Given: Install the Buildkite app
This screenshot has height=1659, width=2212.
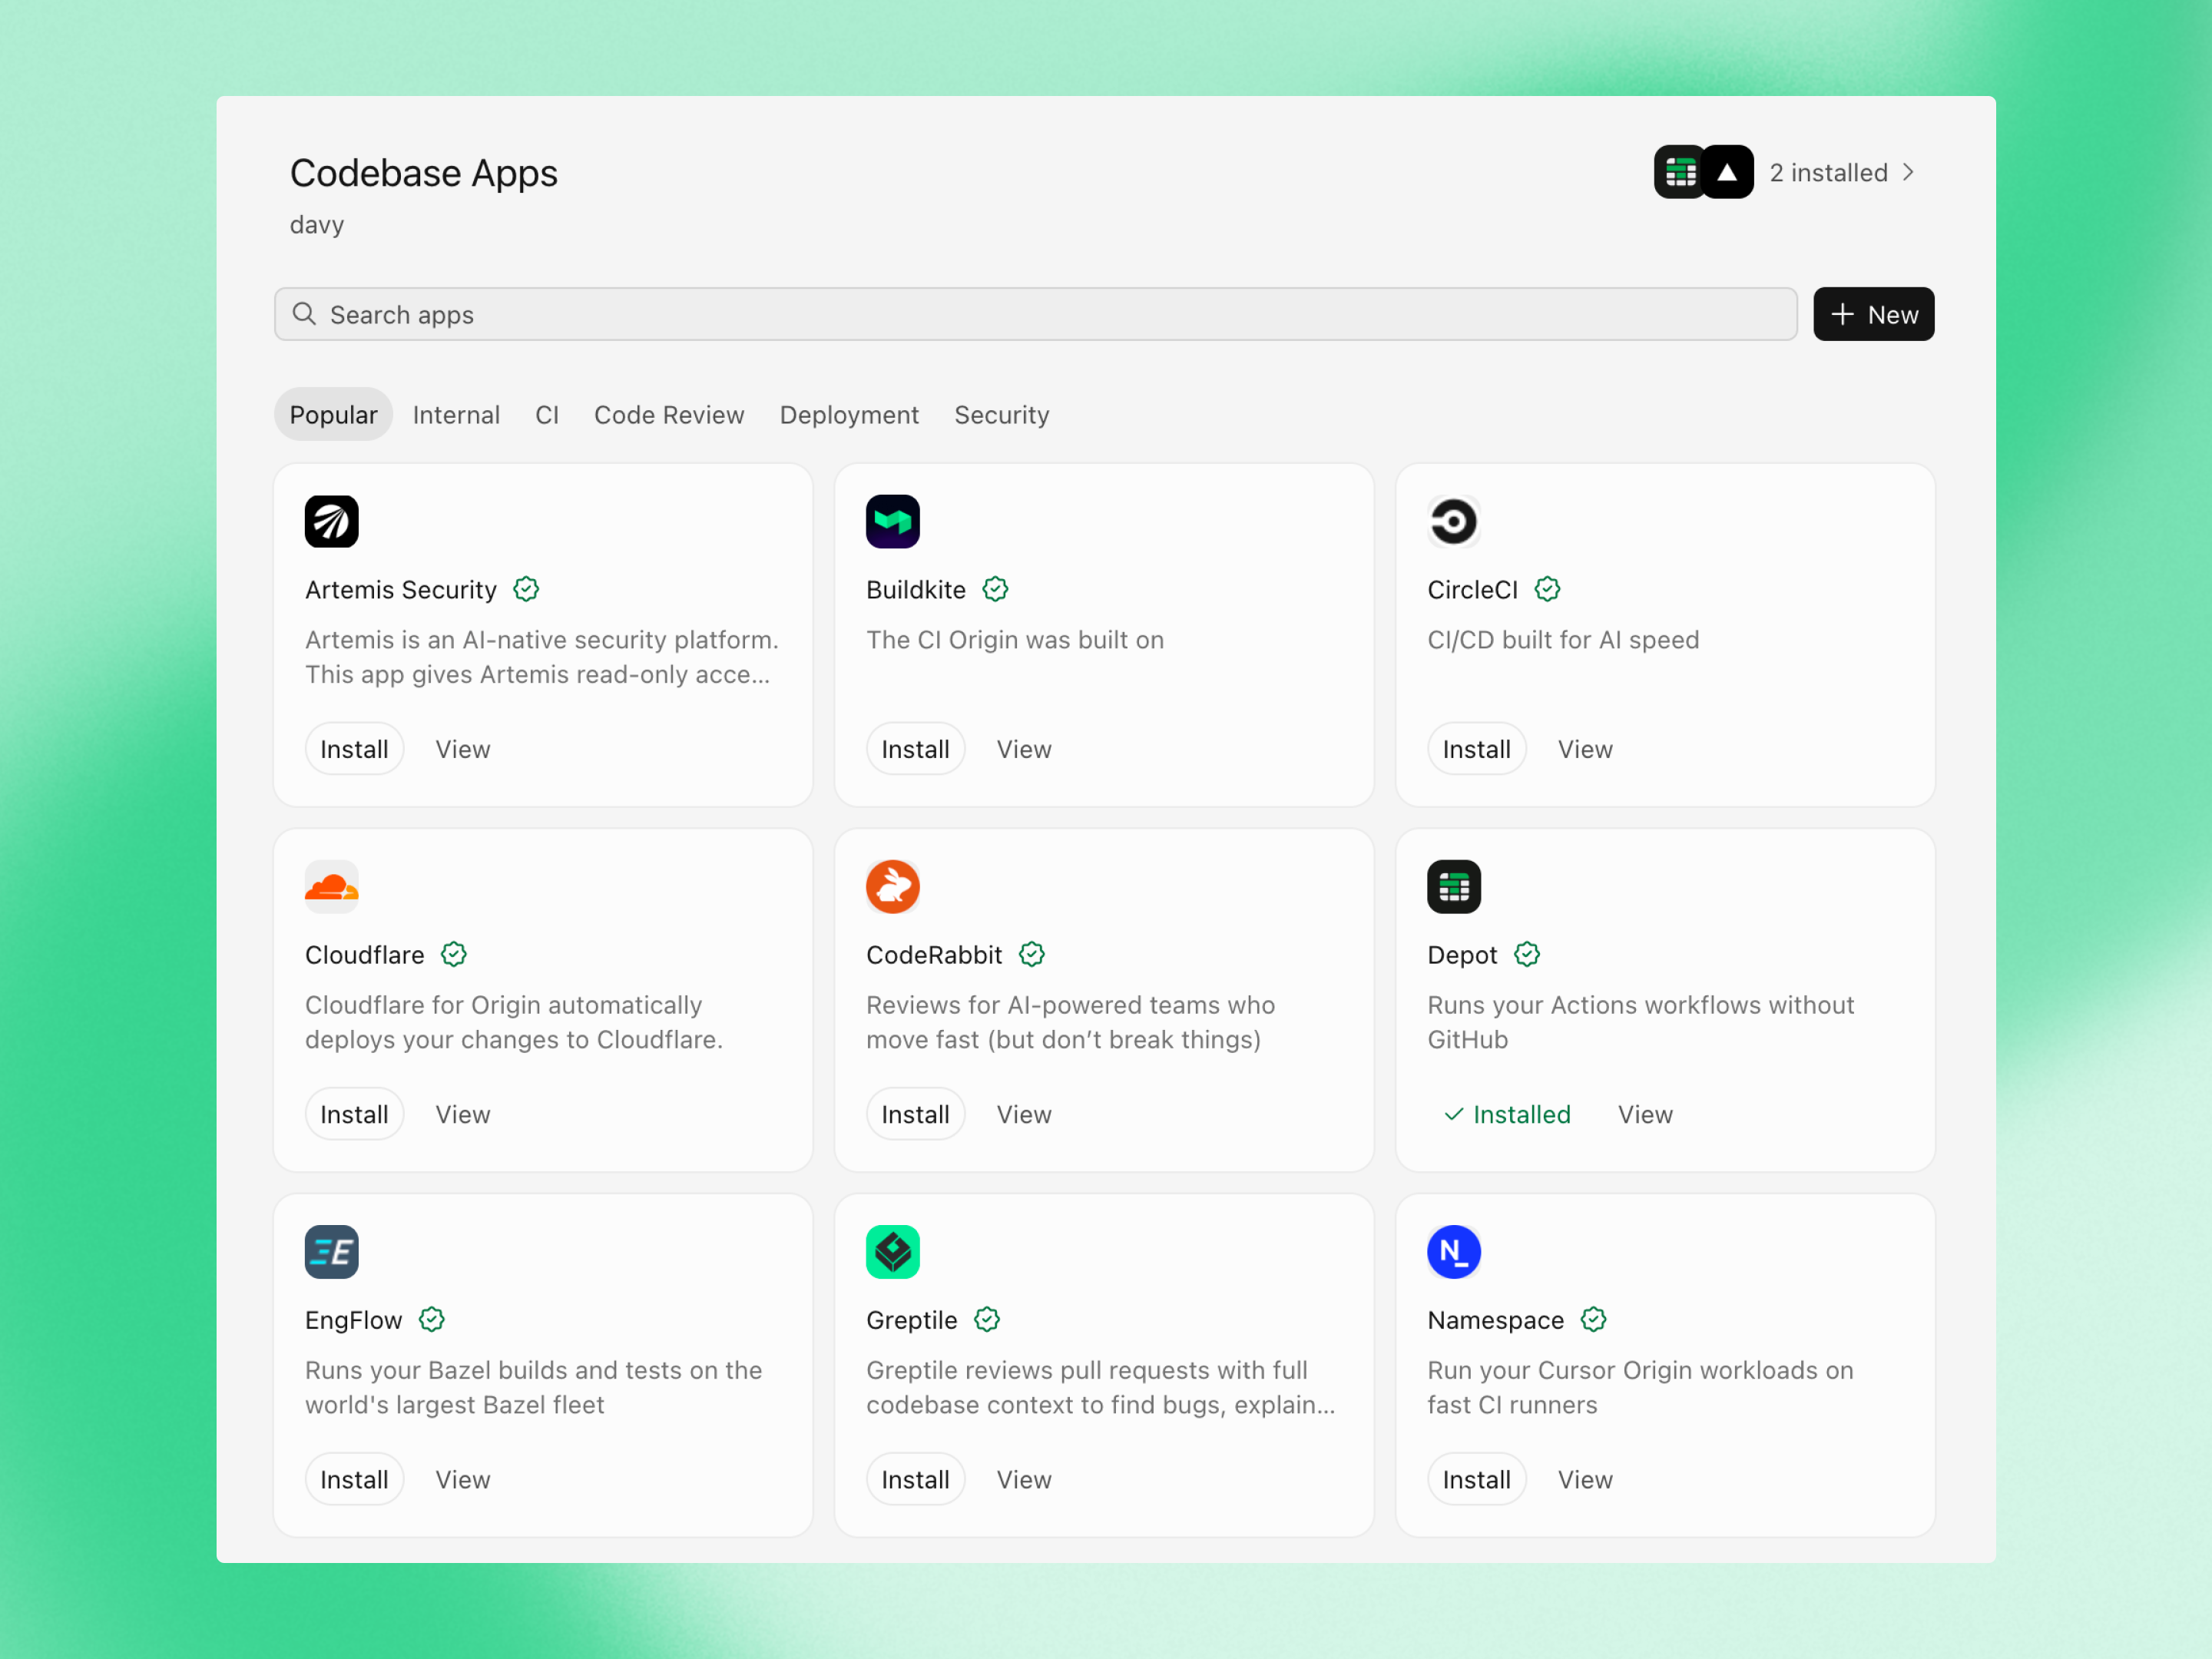Looking at the screenshot, I should (915, 748).
